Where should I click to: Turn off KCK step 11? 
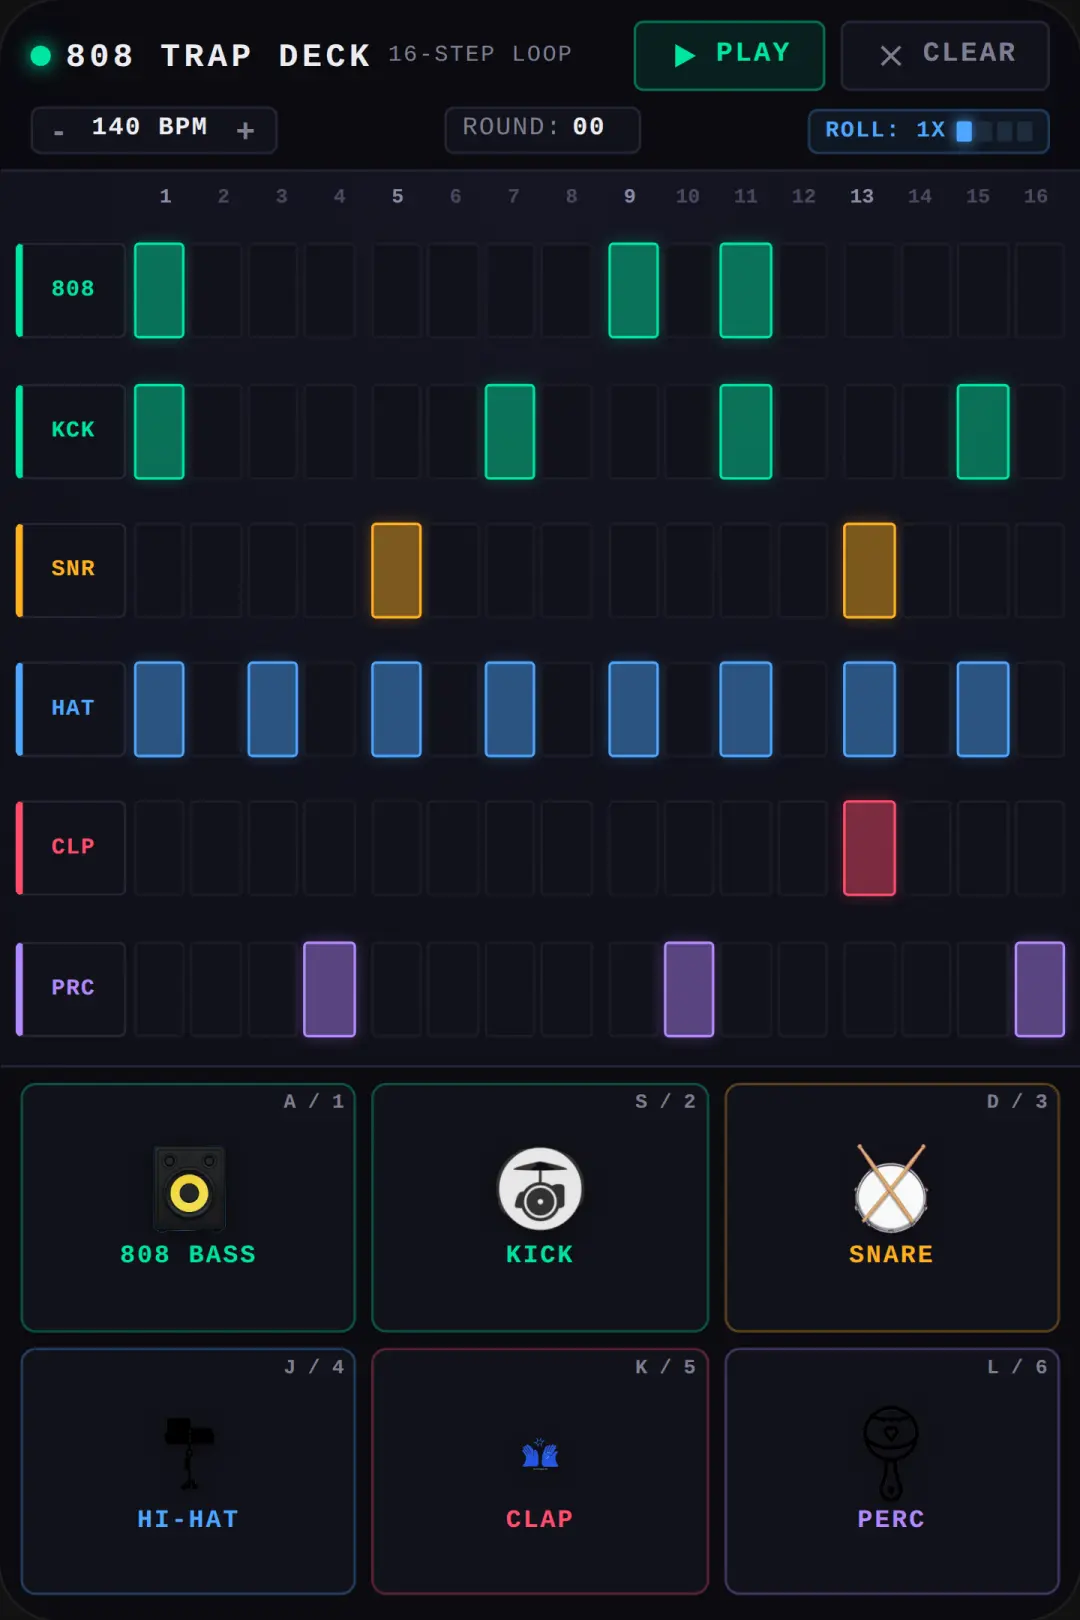746,431
